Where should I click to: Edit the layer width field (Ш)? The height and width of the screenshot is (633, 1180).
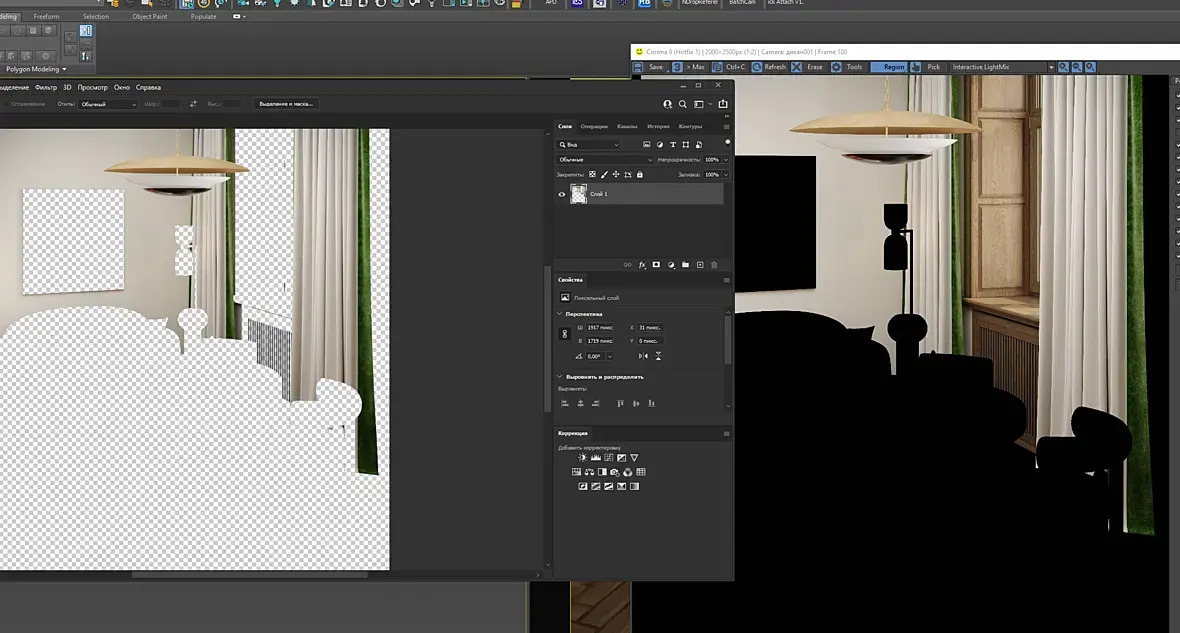click(x=600, y=327)
